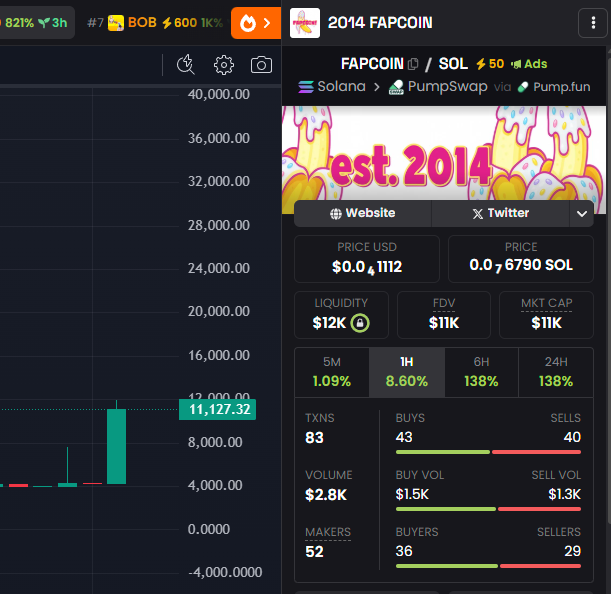Open chart settings gear
611x594 pixels.
click(x=224, y=65)
